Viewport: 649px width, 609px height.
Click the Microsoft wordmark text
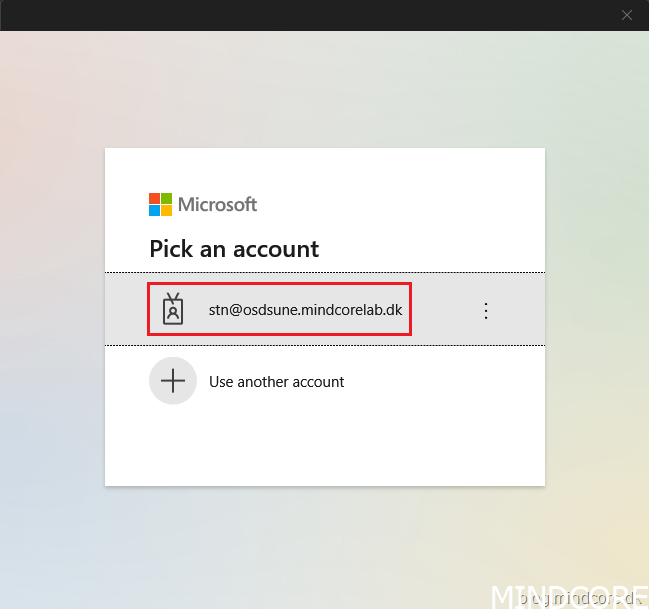coord(217,204)
